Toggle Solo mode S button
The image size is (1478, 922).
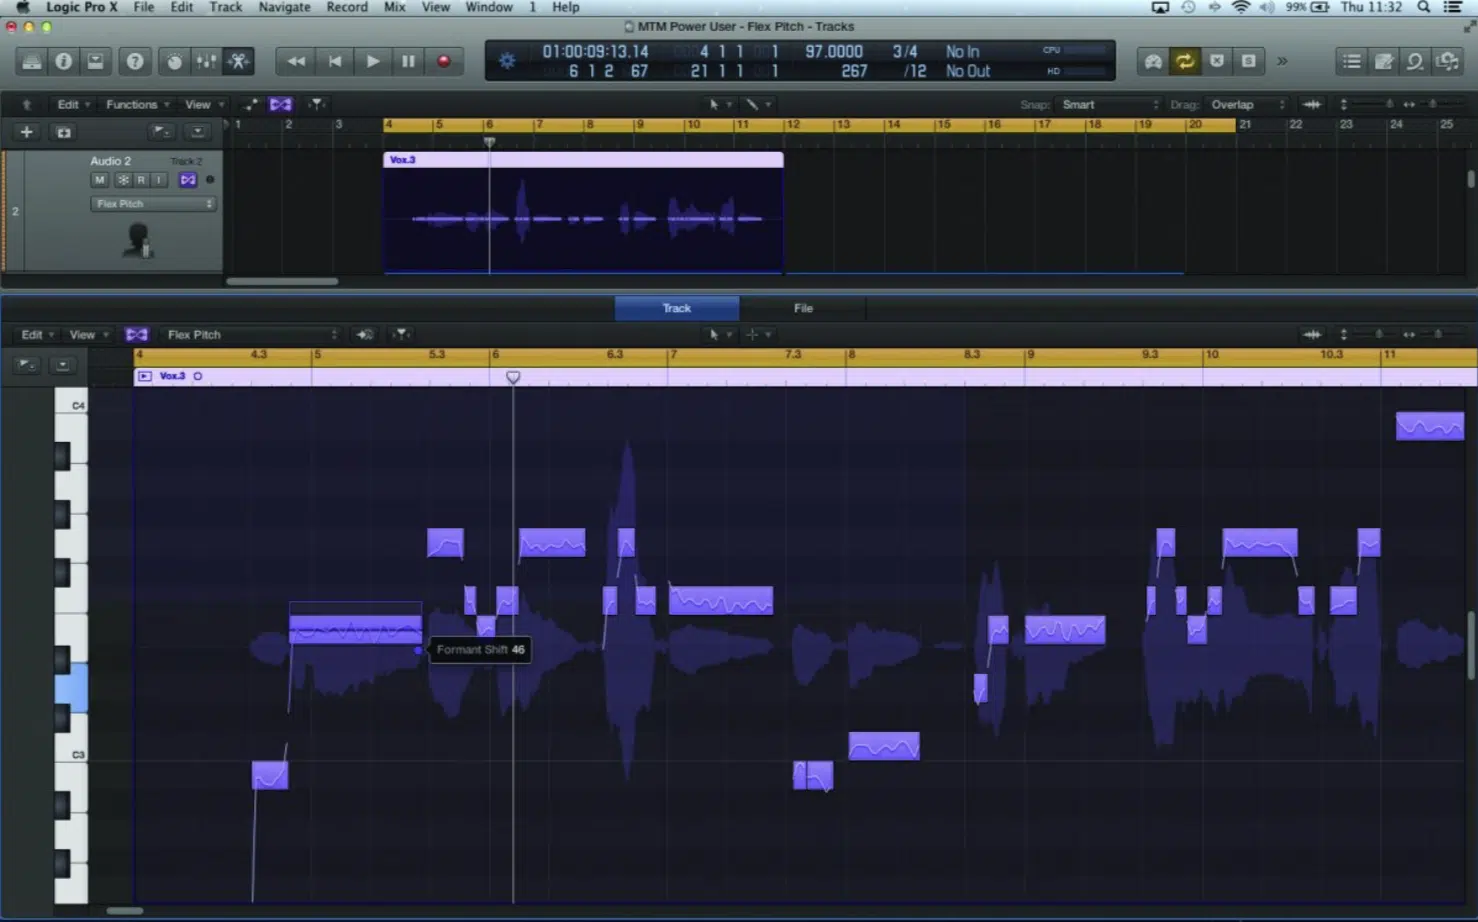[x=1249, y=62]
